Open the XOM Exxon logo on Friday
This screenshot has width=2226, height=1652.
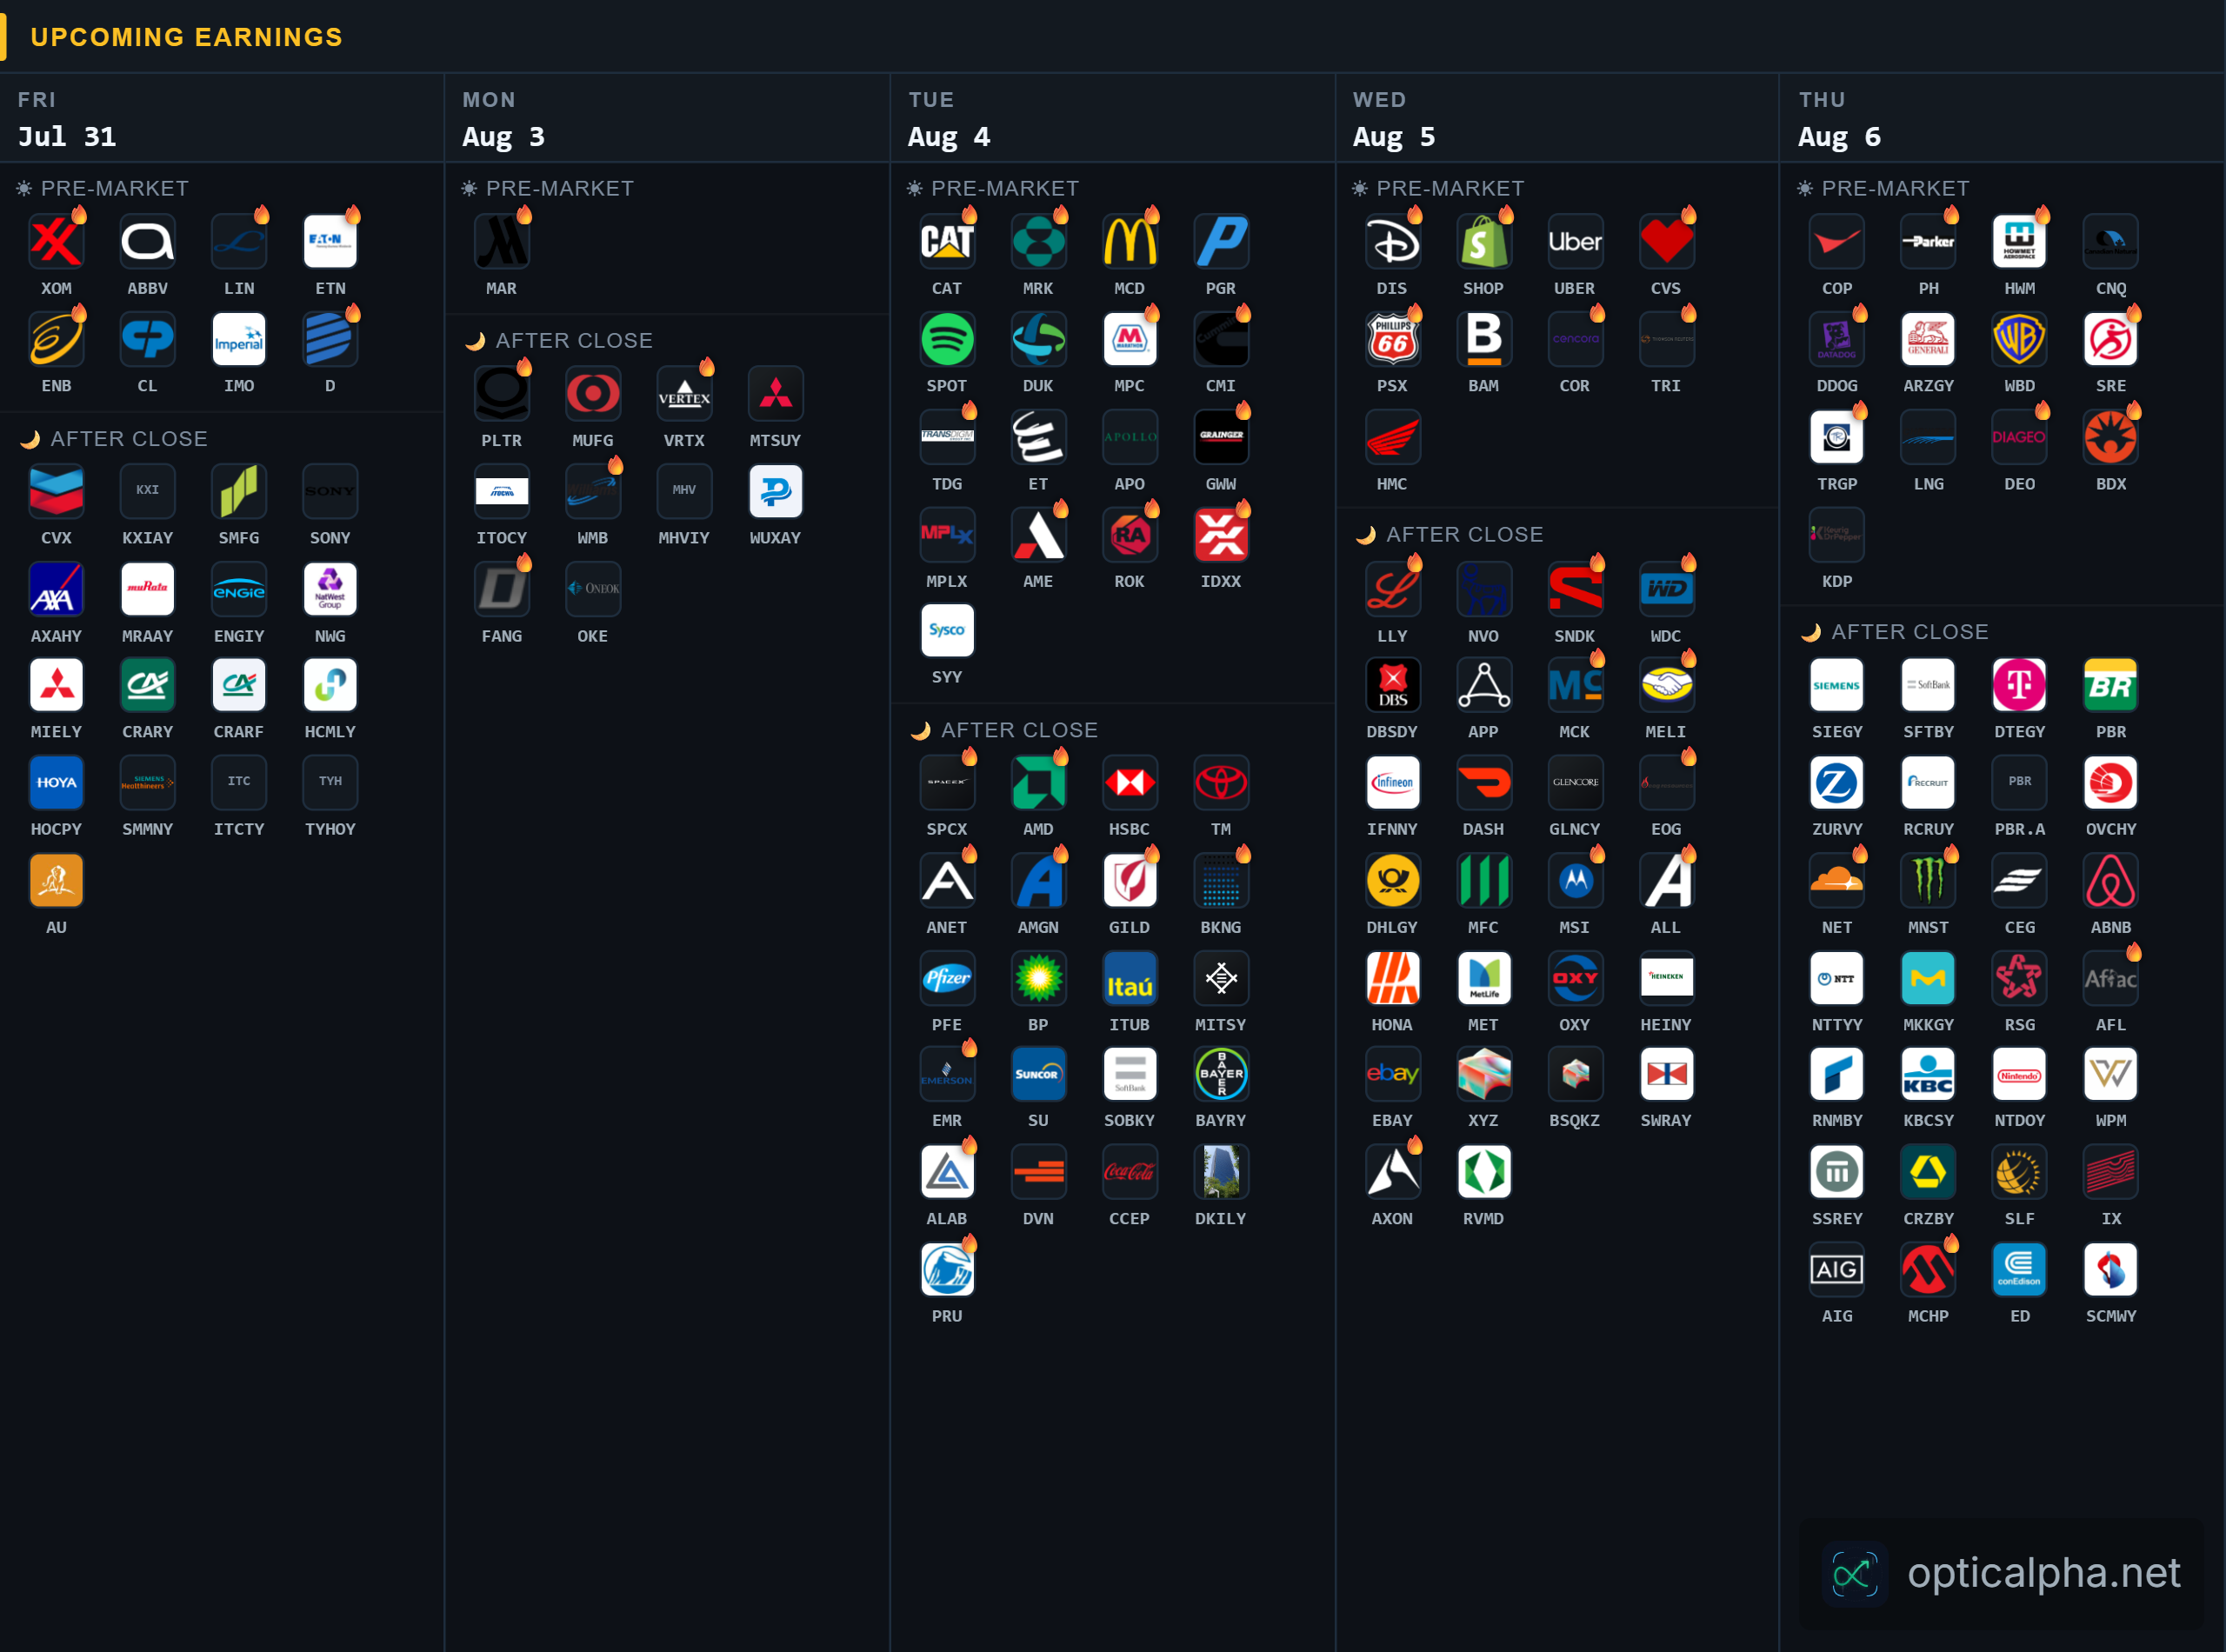(x=56, y=241)
